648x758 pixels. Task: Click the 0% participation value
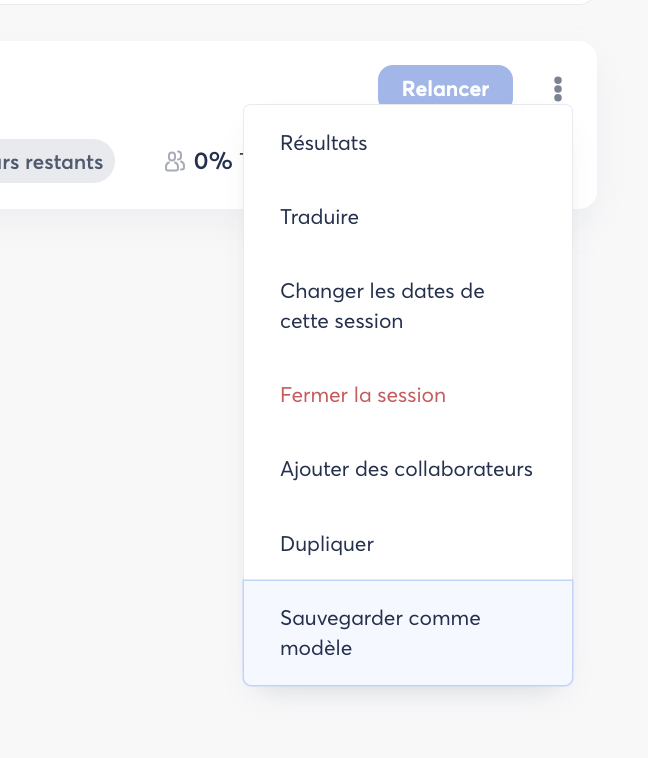212,162
